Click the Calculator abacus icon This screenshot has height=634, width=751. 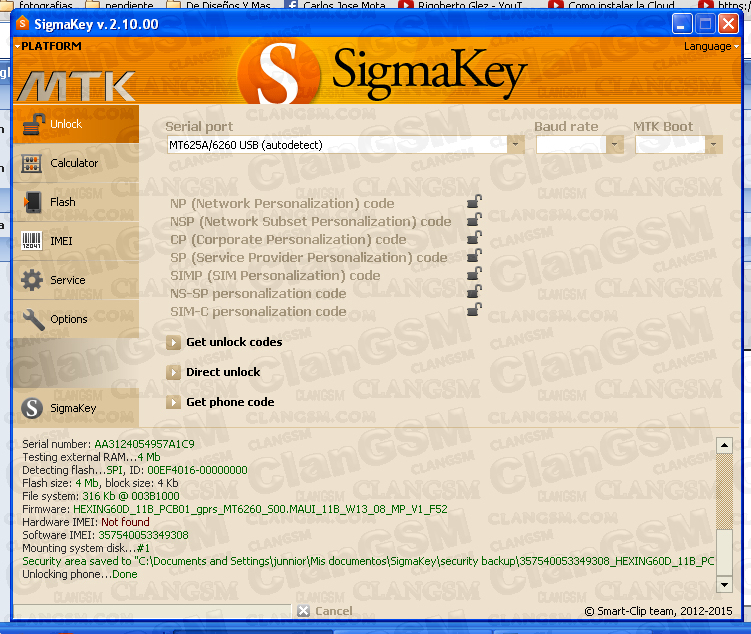coord(32,164)
